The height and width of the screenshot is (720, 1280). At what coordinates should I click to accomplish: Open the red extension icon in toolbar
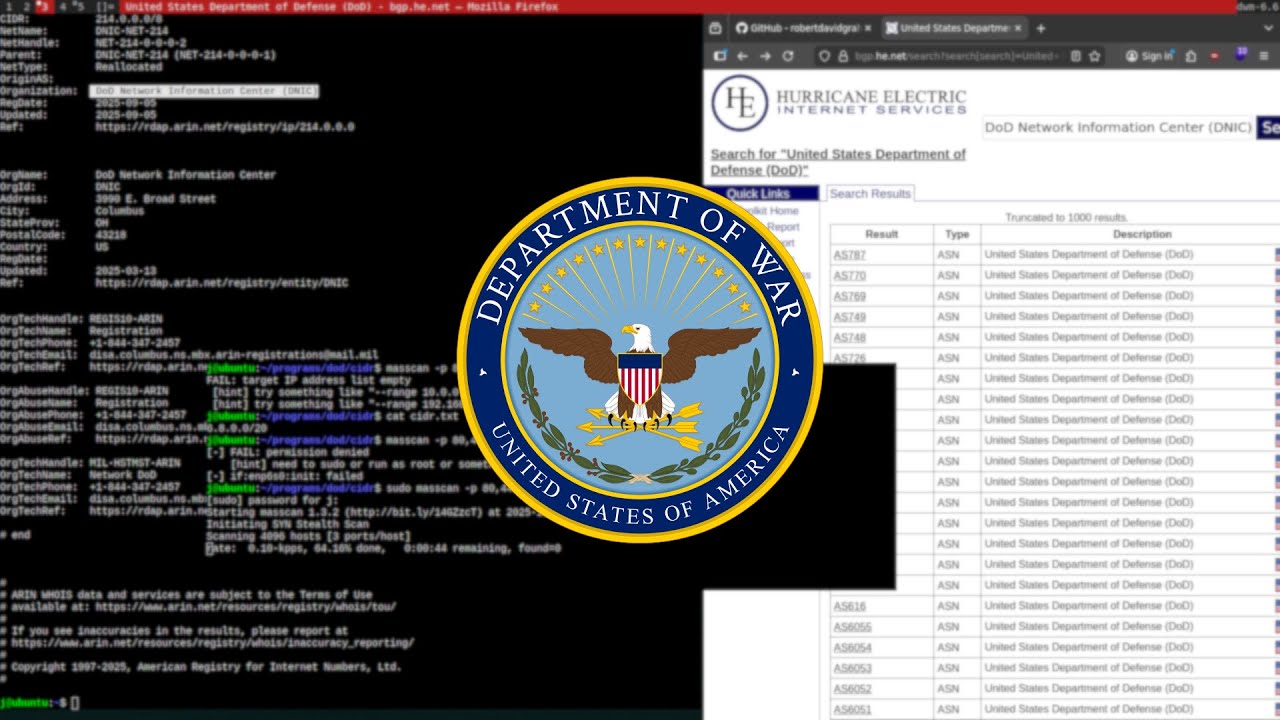click(1215, 56)
